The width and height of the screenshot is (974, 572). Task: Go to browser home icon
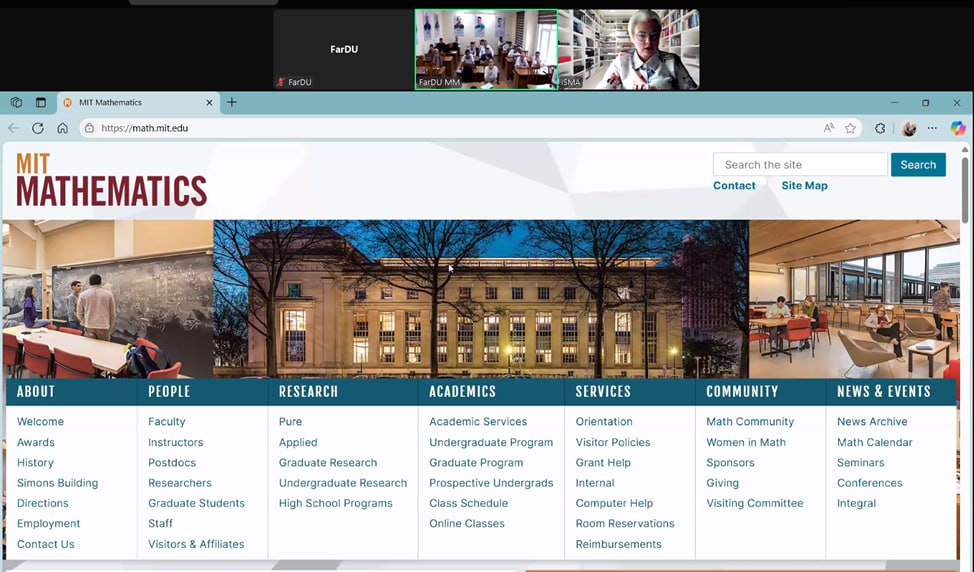pyautogui.click(x=62, y=128)
